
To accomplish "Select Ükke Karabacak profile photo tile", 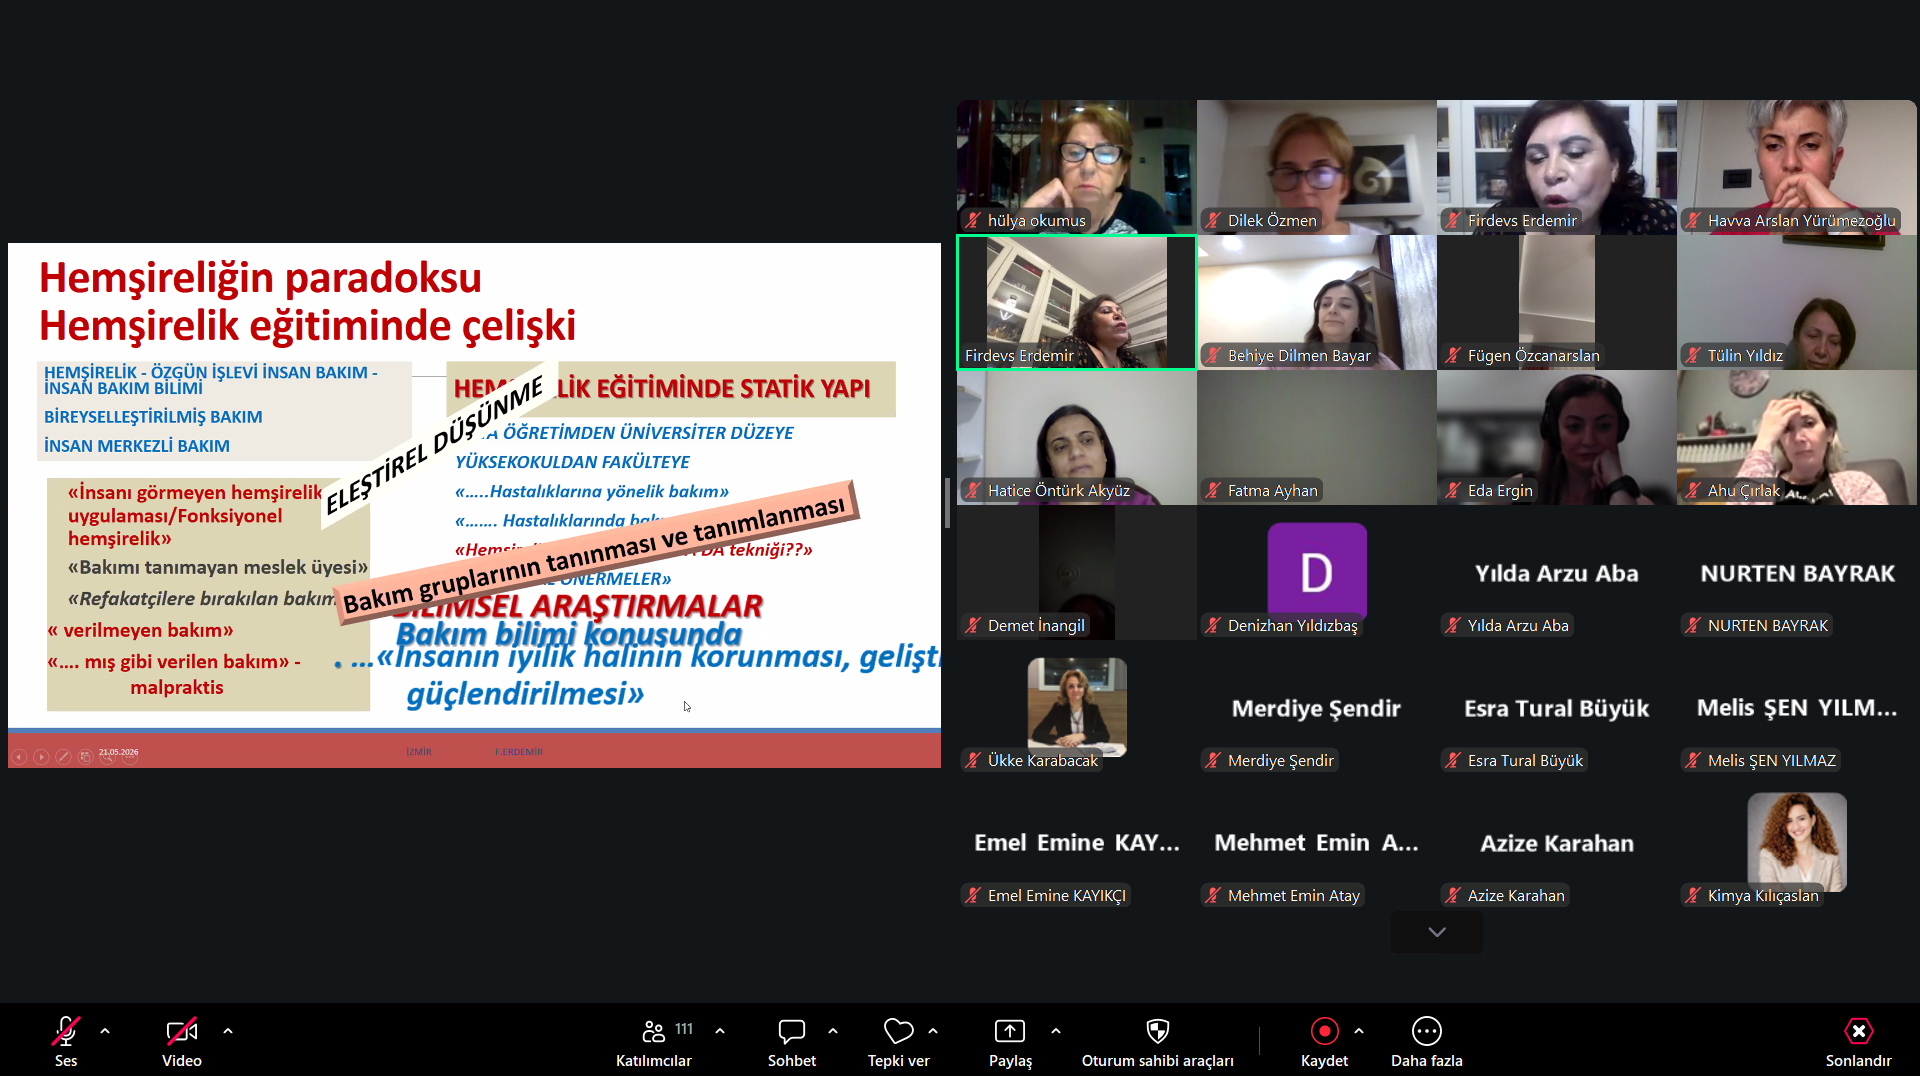I will (x=1077, y=707).
